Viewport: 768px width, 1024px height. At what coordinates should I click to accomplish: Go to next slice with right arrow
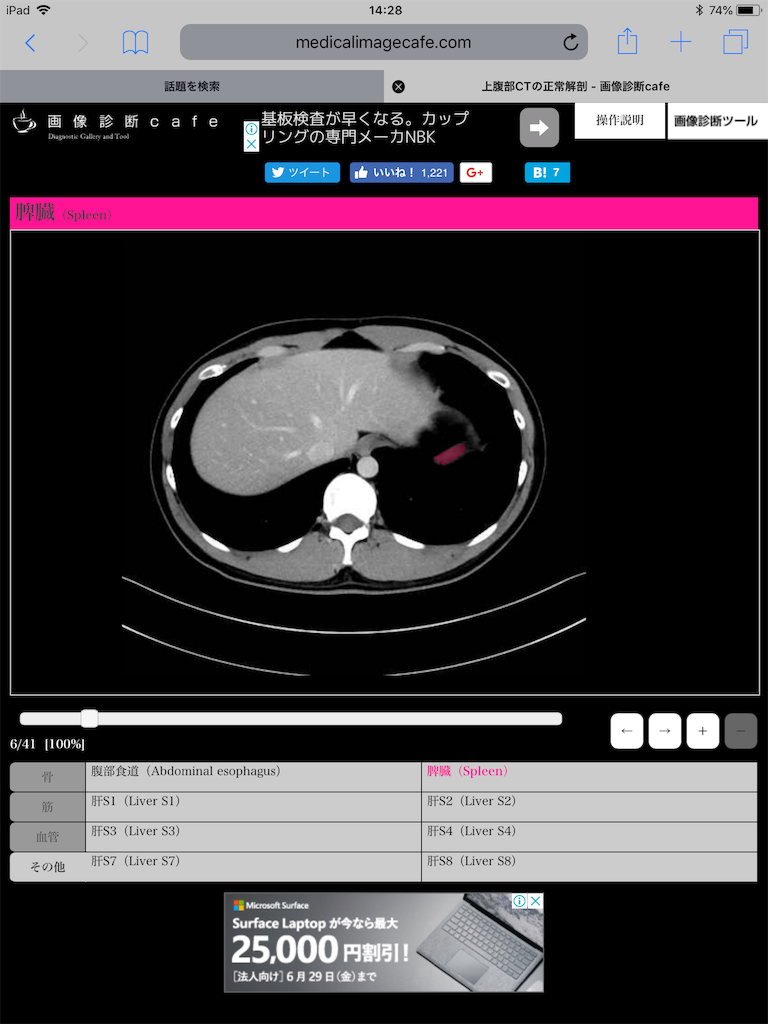tap(665, 731)
